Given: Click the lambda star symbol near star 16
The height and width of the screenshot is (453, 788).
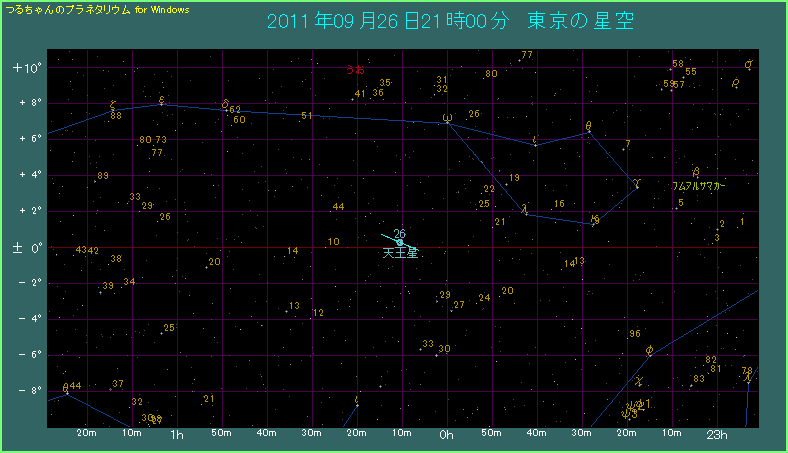Looking at the screenshot, I should 524,209.
